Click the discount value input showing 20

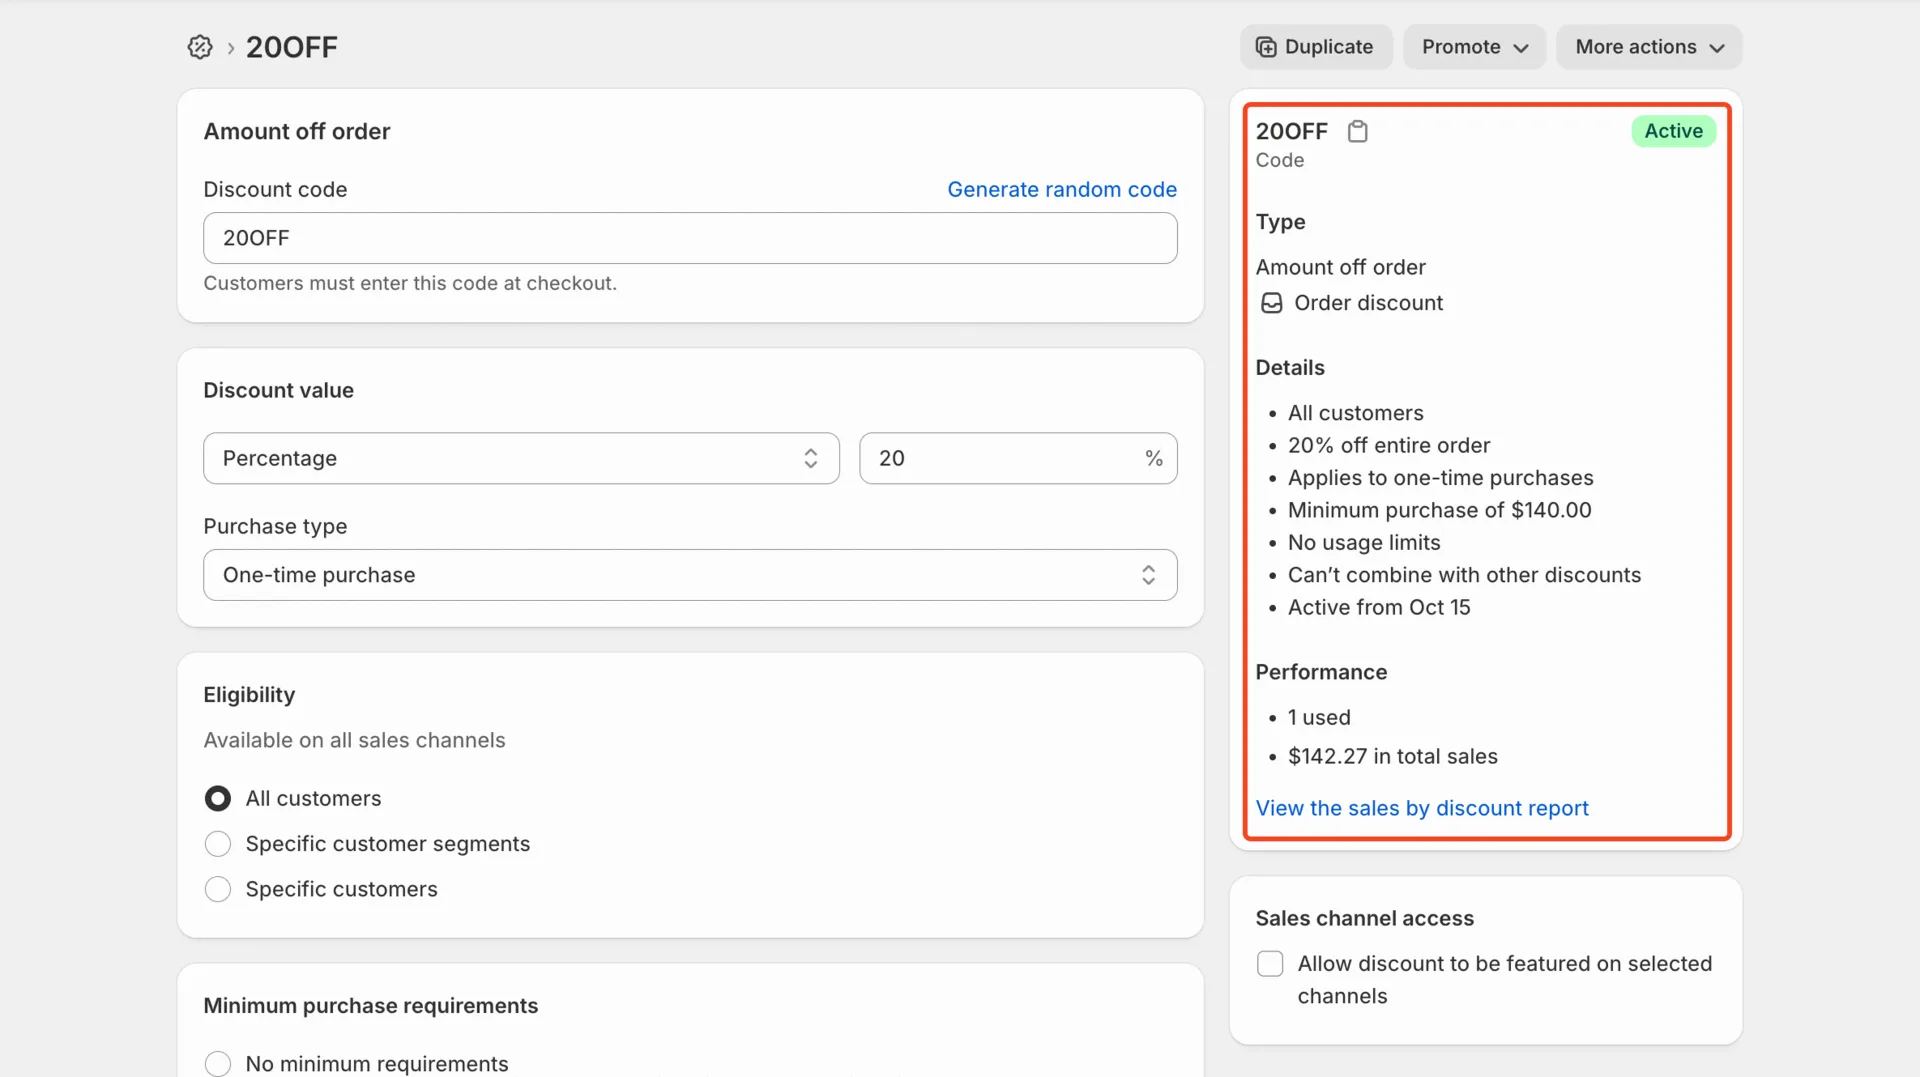[x=1000, y=458]
